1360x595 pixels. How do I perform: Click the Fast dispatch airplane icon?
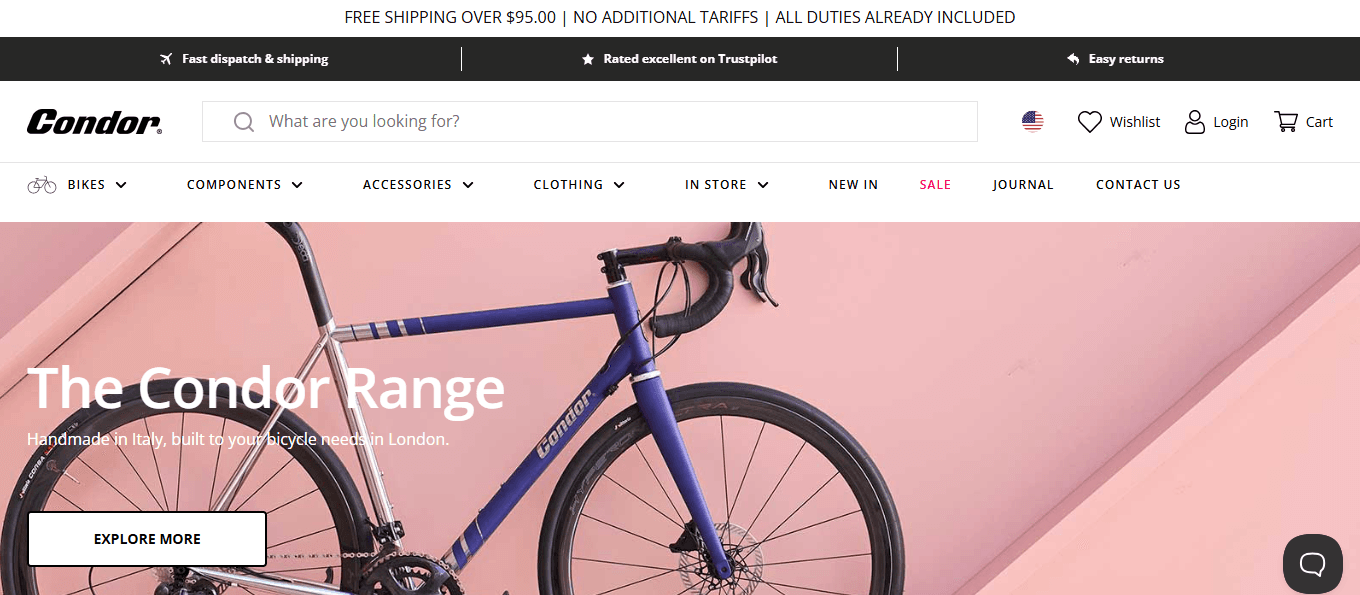pyautogui.click(x=166, y=59)
